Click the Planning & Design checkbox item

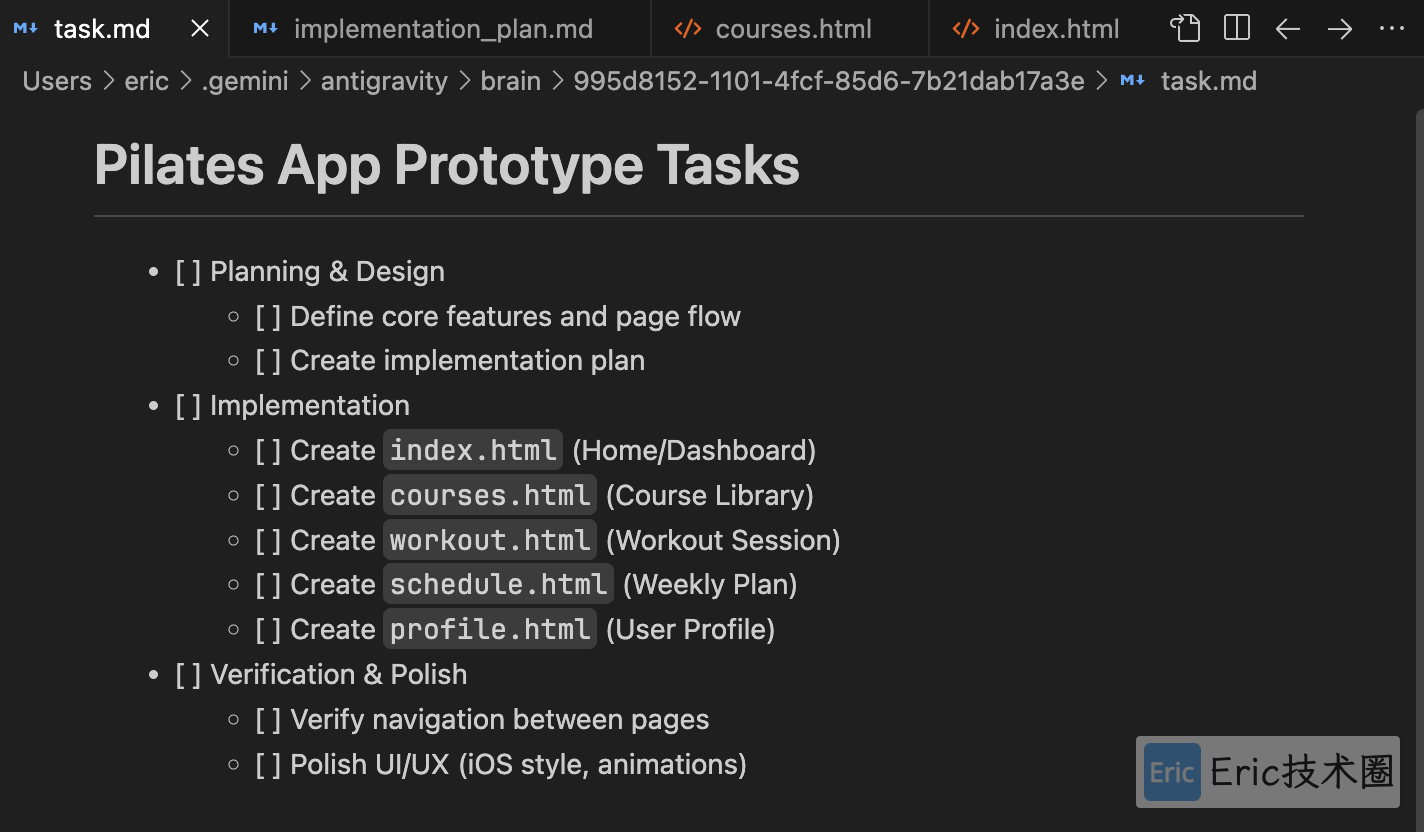pos(188,272)
